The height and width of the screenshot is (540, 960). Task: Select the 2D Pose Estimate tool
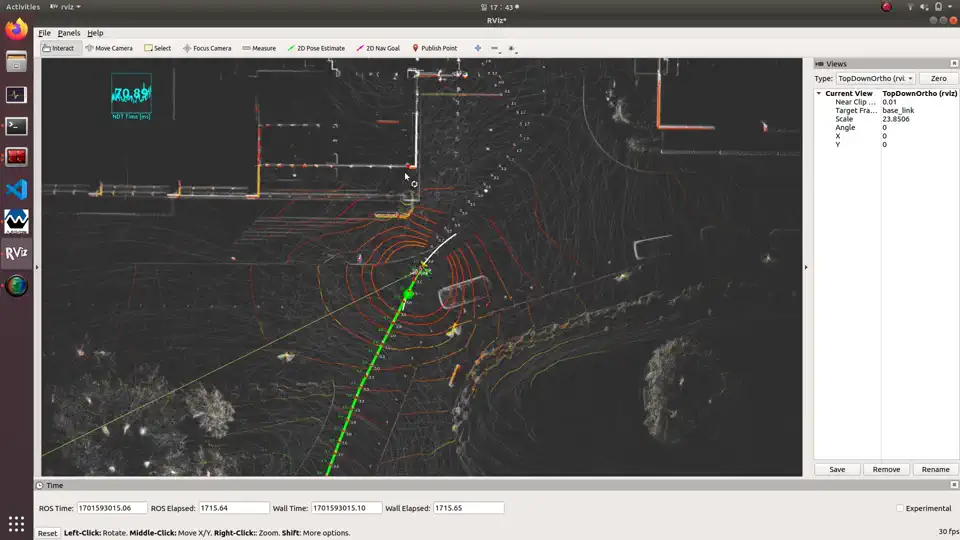point(316,48)
